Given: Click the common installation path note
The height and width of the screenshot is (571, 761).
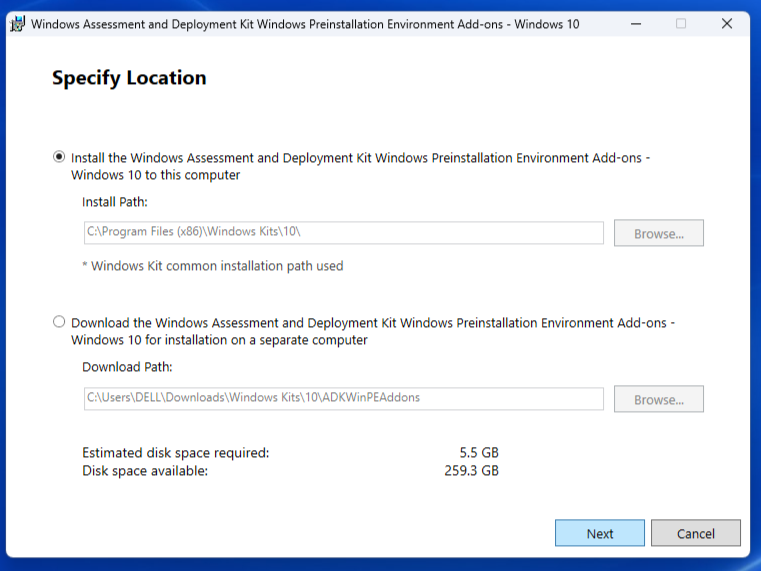Looking at the screenshot, I should 213,266.
